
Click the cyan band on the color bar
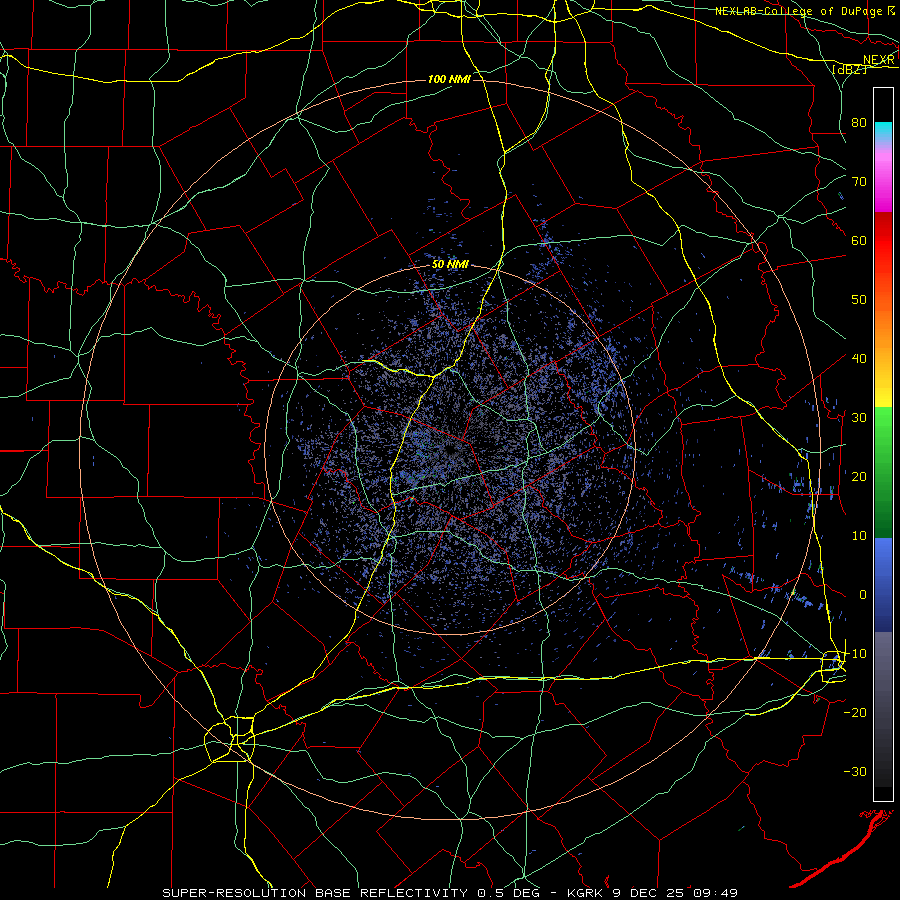tap(883, 131)
